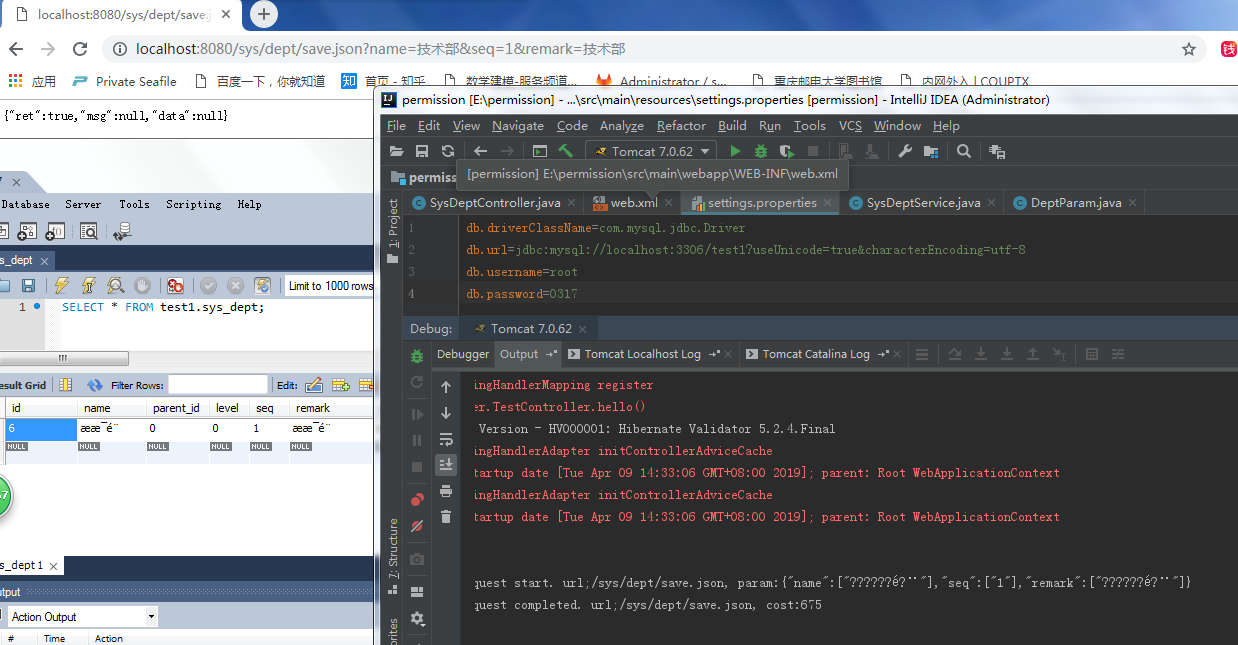Execute SQL with the lightning bolt icon

coord(62,286)
